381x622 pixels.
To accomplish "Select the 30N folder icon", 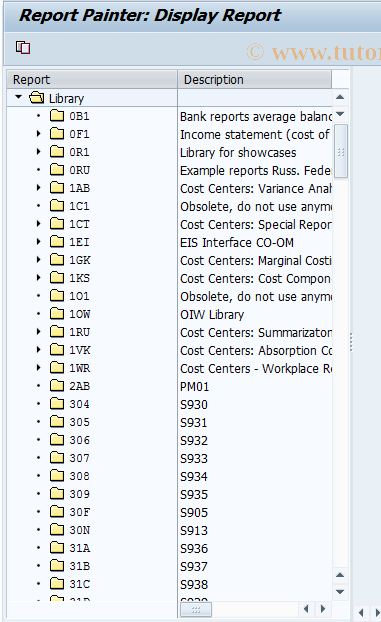I will [57, 530].
